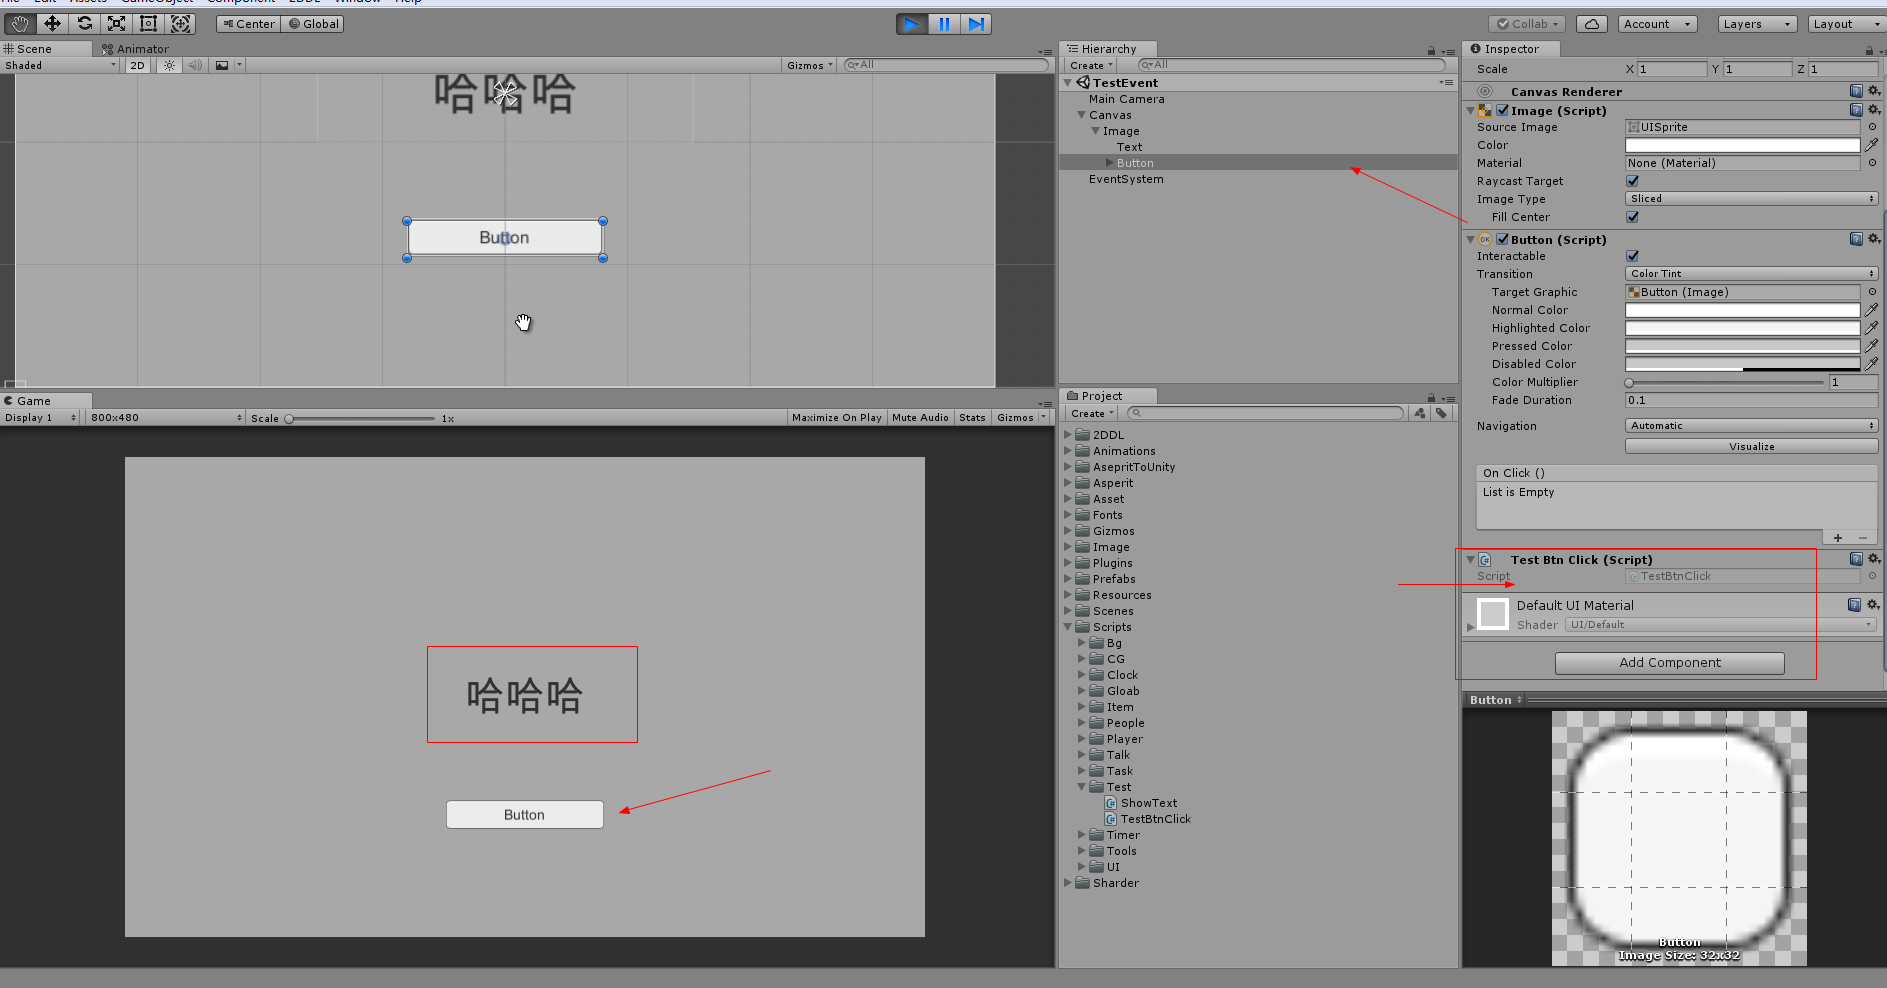This screenshot has width=1887, height=988.
Task: Open Navigation Automatic dropdown
Action: [x=1751, y=426]
